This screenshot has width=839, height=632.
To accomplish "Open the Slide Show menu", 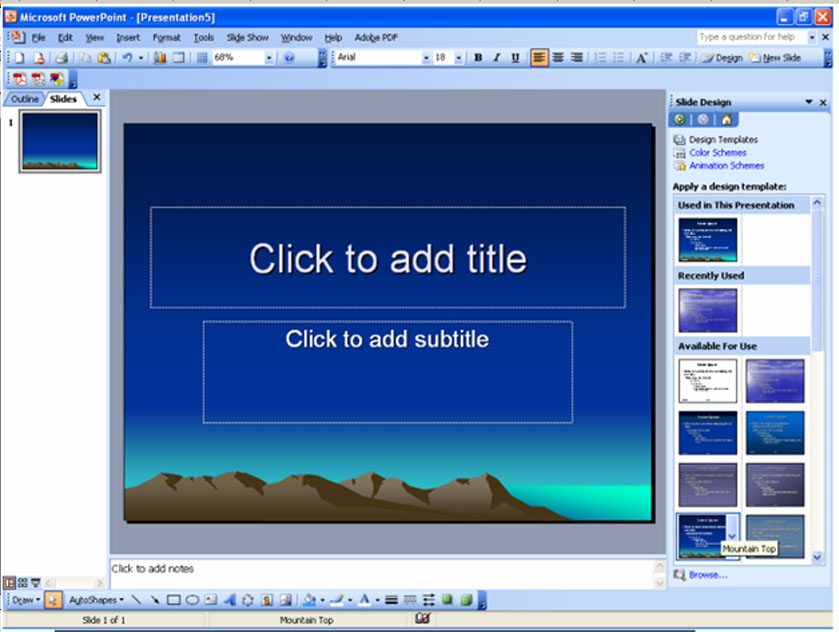I will point(246,37).
